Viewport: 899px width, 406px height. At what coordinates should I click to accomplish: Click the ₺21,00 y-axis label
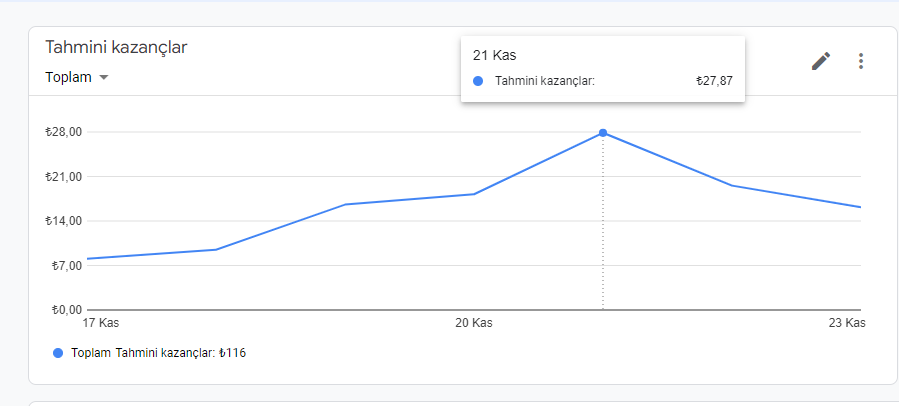click(x=62, y=177)
